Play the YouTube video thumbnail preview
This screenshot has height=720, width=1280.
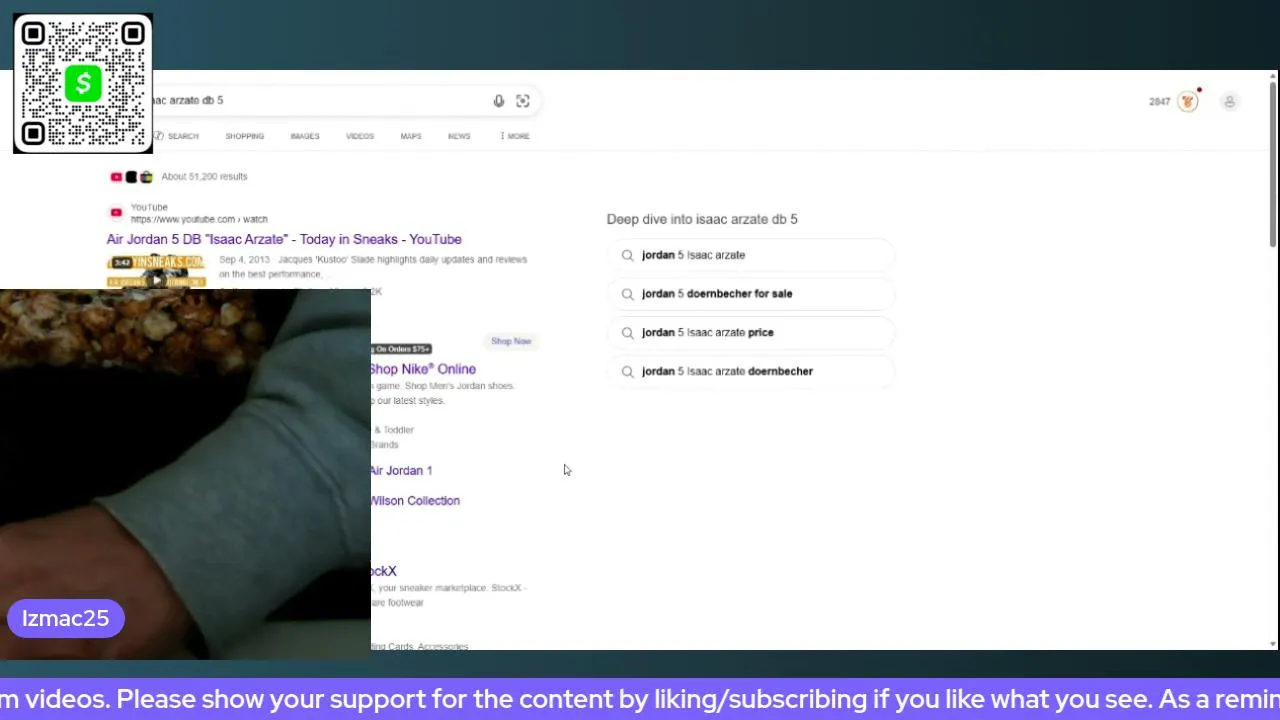[157, 272]
